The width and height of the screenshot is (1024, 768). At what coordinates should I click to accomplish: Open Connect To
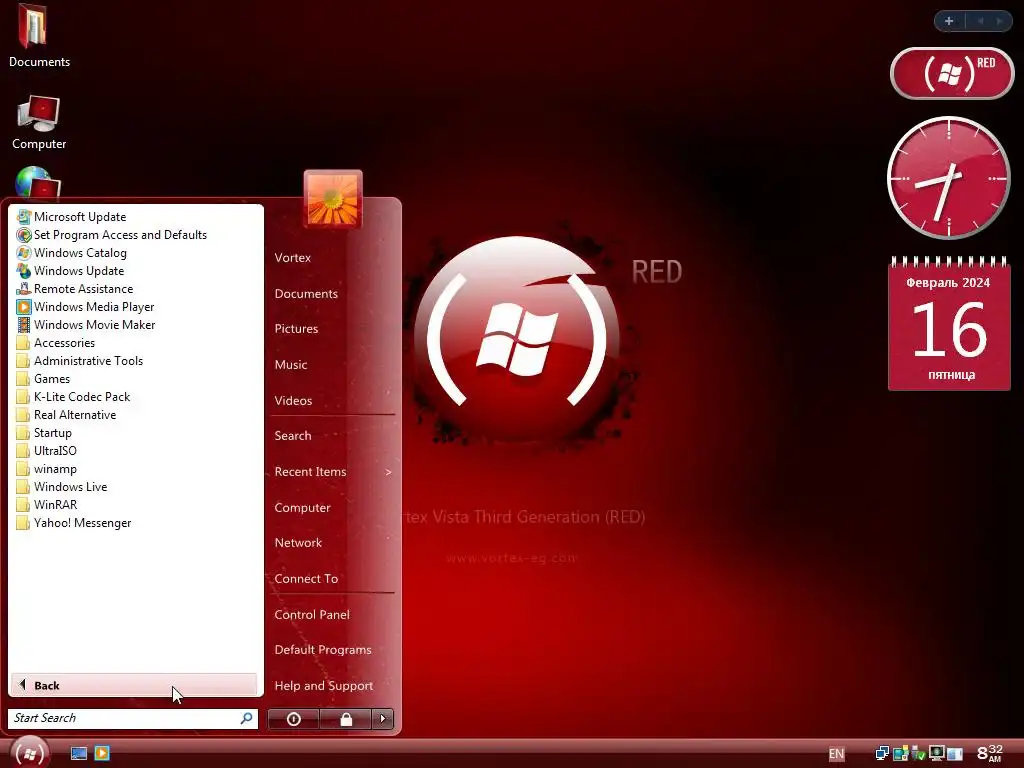click(x=306, y=579)
